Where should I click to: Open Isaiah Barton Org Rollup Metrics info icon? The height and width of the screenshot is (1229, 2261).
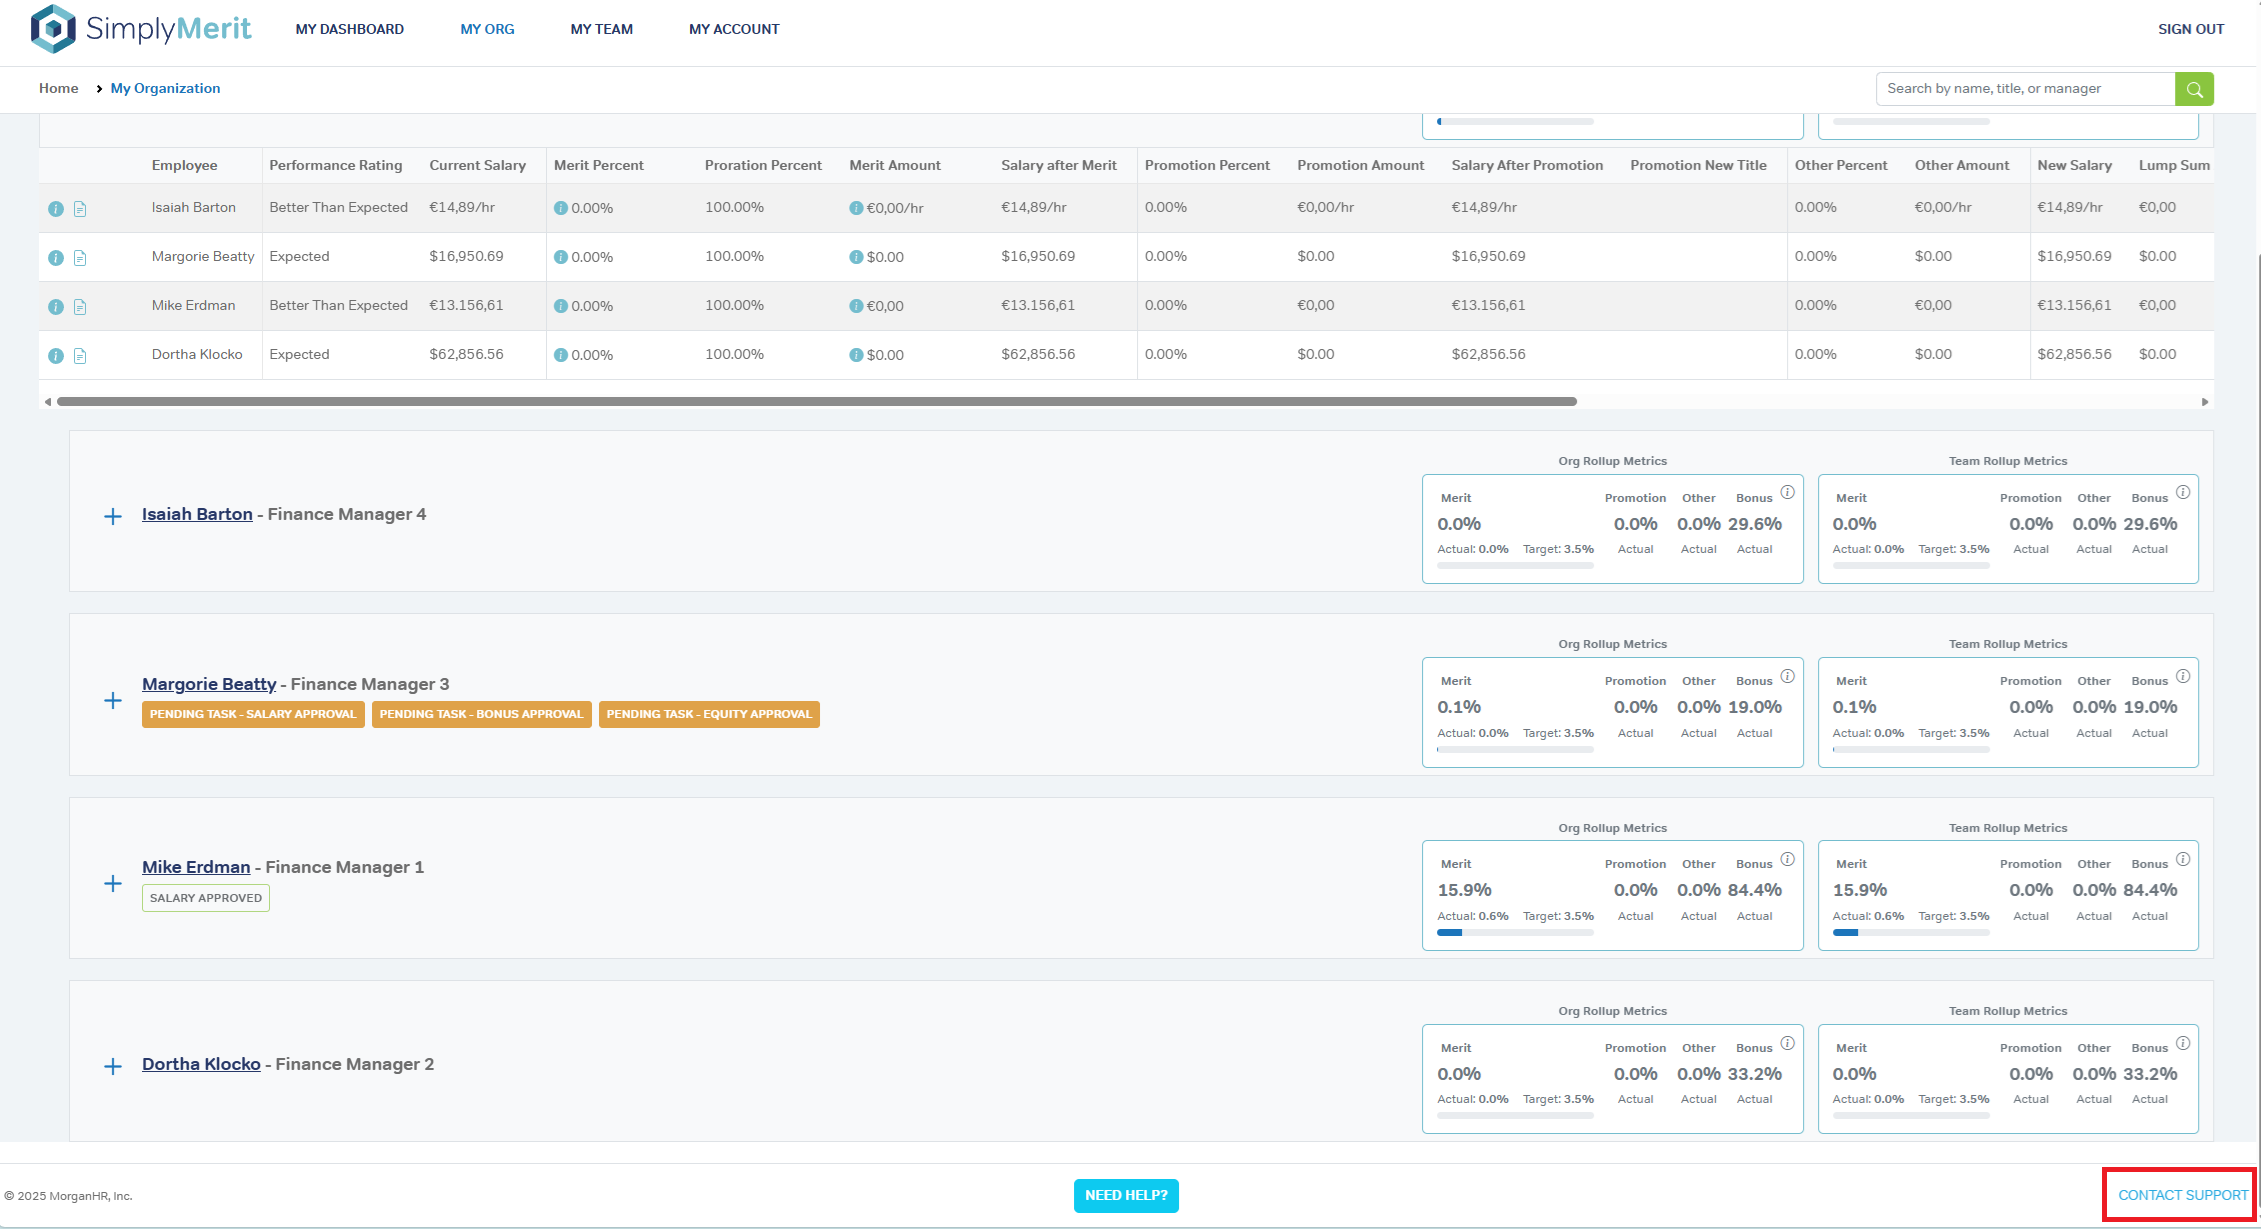1787,492
